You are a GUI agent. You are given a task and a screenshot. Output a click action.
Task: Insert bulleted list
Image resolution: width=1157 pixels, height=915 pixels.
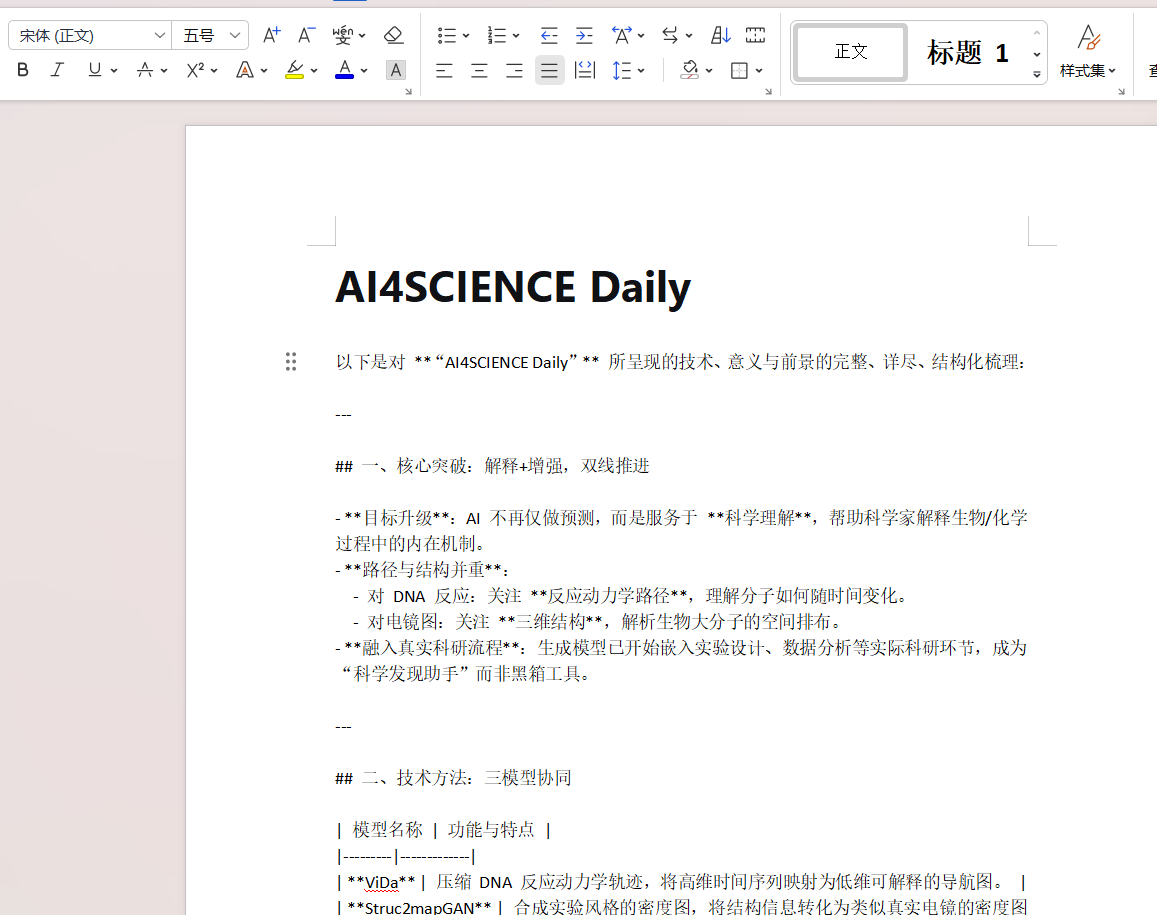tap(446, 35)
